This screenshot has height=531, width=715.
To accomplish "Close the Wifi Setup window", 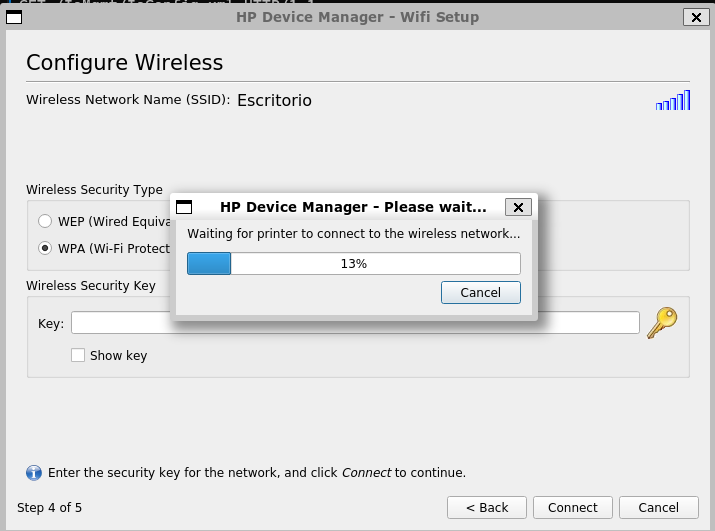I will coord(693,17).
